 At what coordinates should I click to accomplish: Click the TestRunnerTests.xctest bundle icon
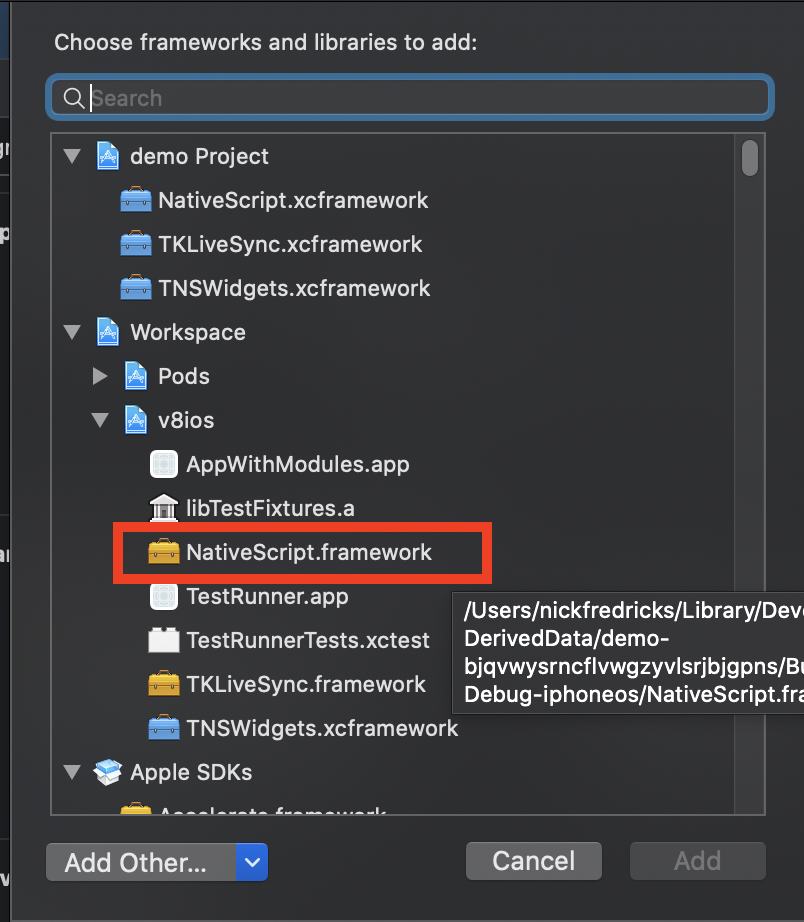click(x=164, y=640)
